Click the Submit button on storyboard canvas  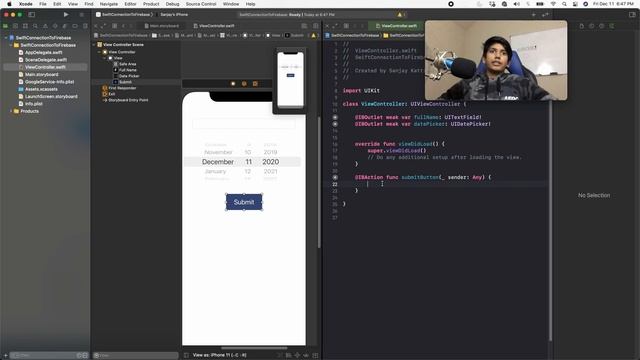click(x=244, y=202)
